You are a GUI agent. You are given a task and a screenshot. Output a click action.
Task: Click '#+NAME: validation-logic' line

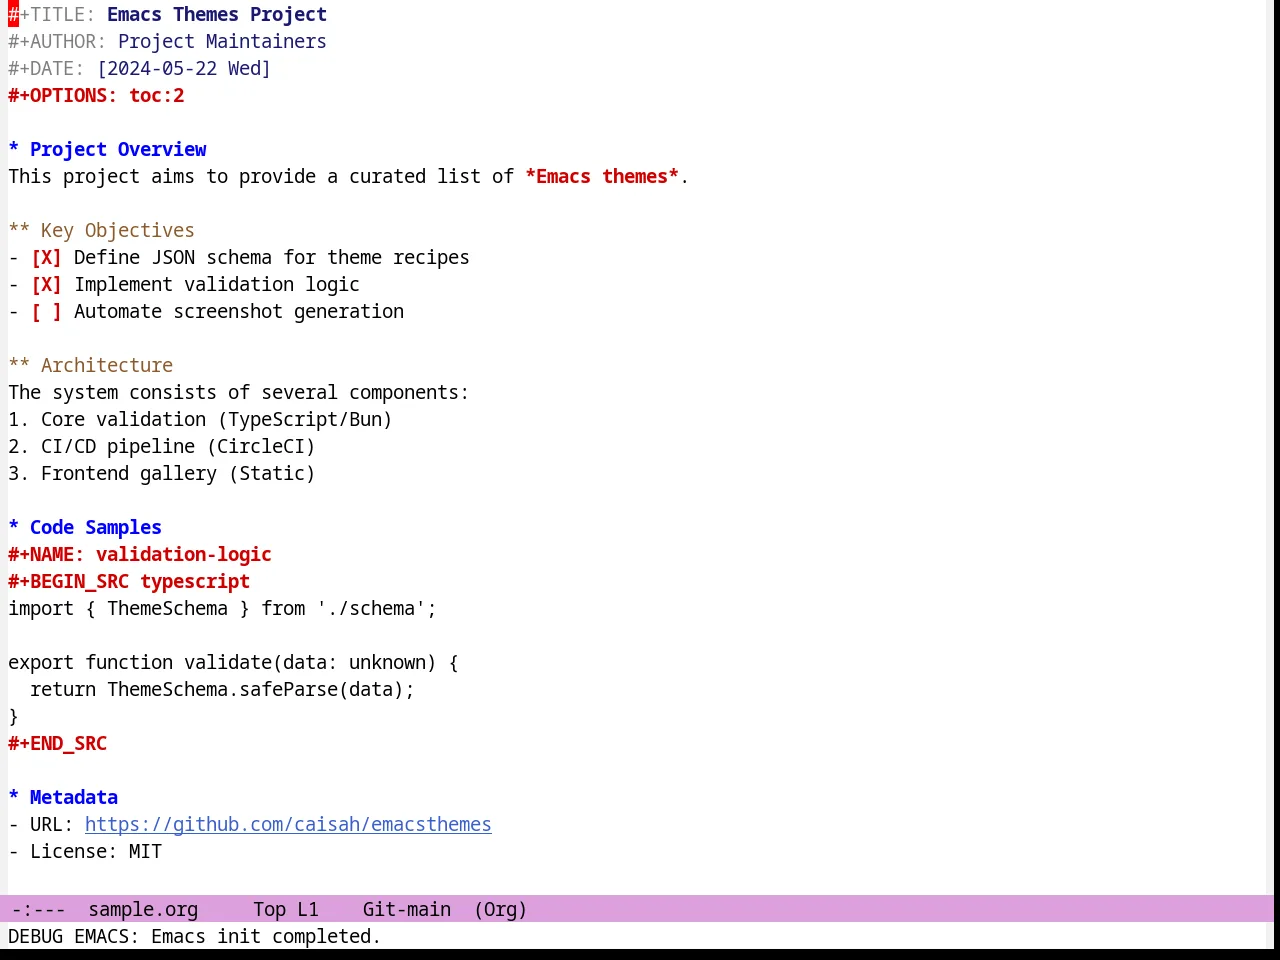click(140, 555)
